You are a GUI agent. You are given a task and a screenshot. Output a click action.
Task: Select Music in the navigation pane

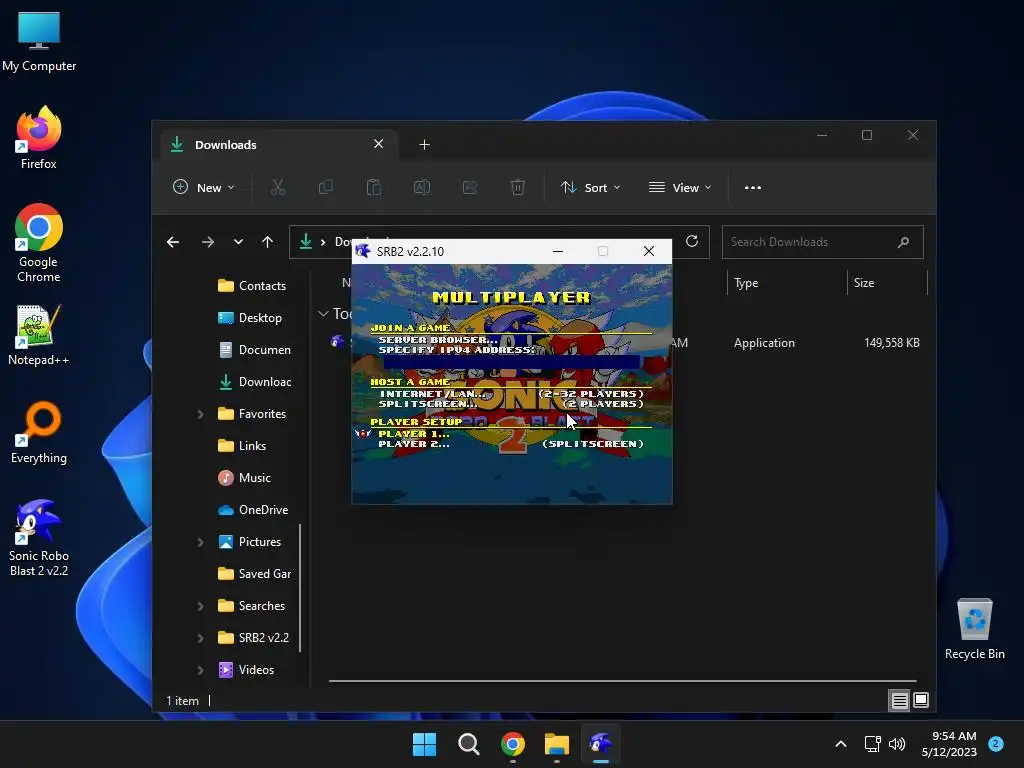(x=244, y=478)
